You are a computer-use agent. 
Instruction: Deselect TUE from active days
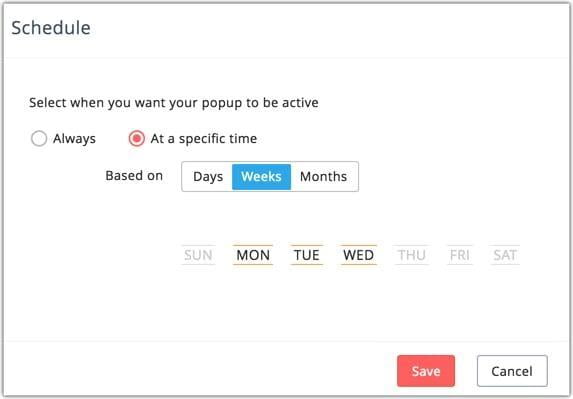click(x=307, y=255)
